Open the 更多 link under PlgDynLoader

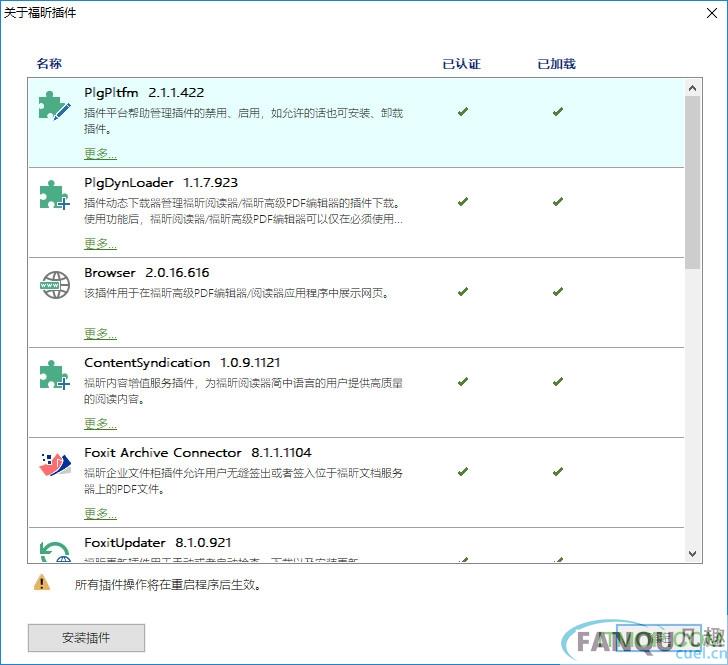(100, 243)
